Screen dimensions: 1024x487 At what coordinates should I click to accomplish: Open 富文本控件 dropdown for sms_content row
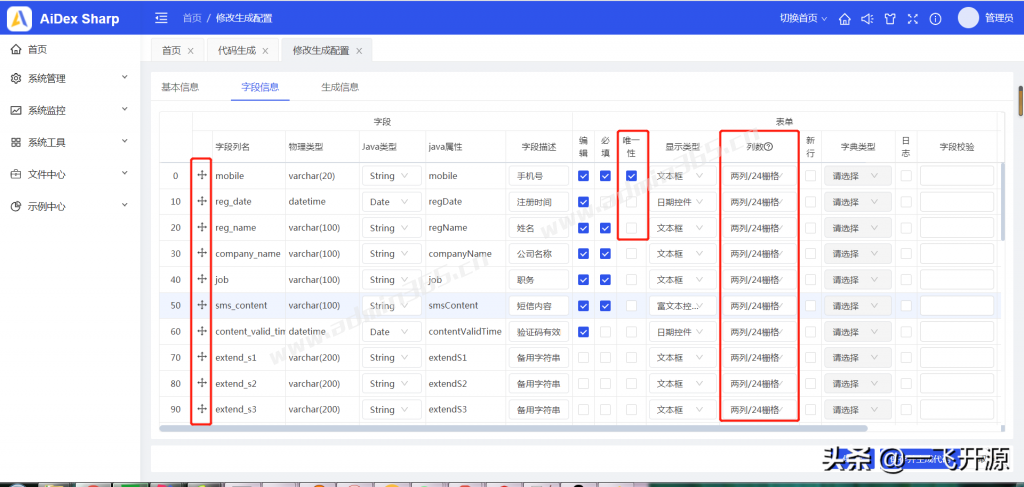682,306
